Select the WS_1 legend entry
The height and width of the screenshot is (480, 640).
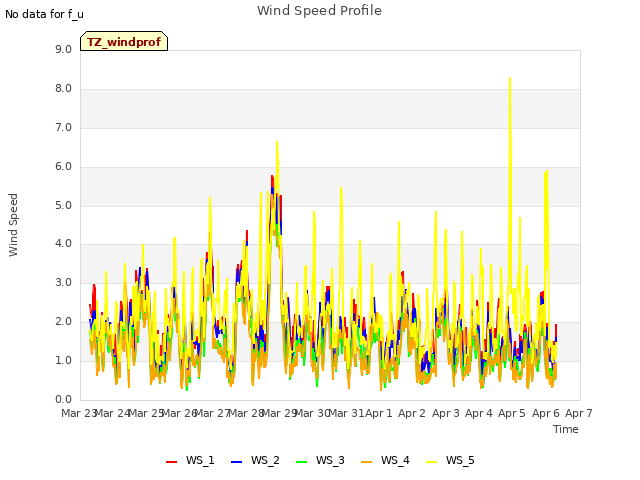[x=190, y=460]
